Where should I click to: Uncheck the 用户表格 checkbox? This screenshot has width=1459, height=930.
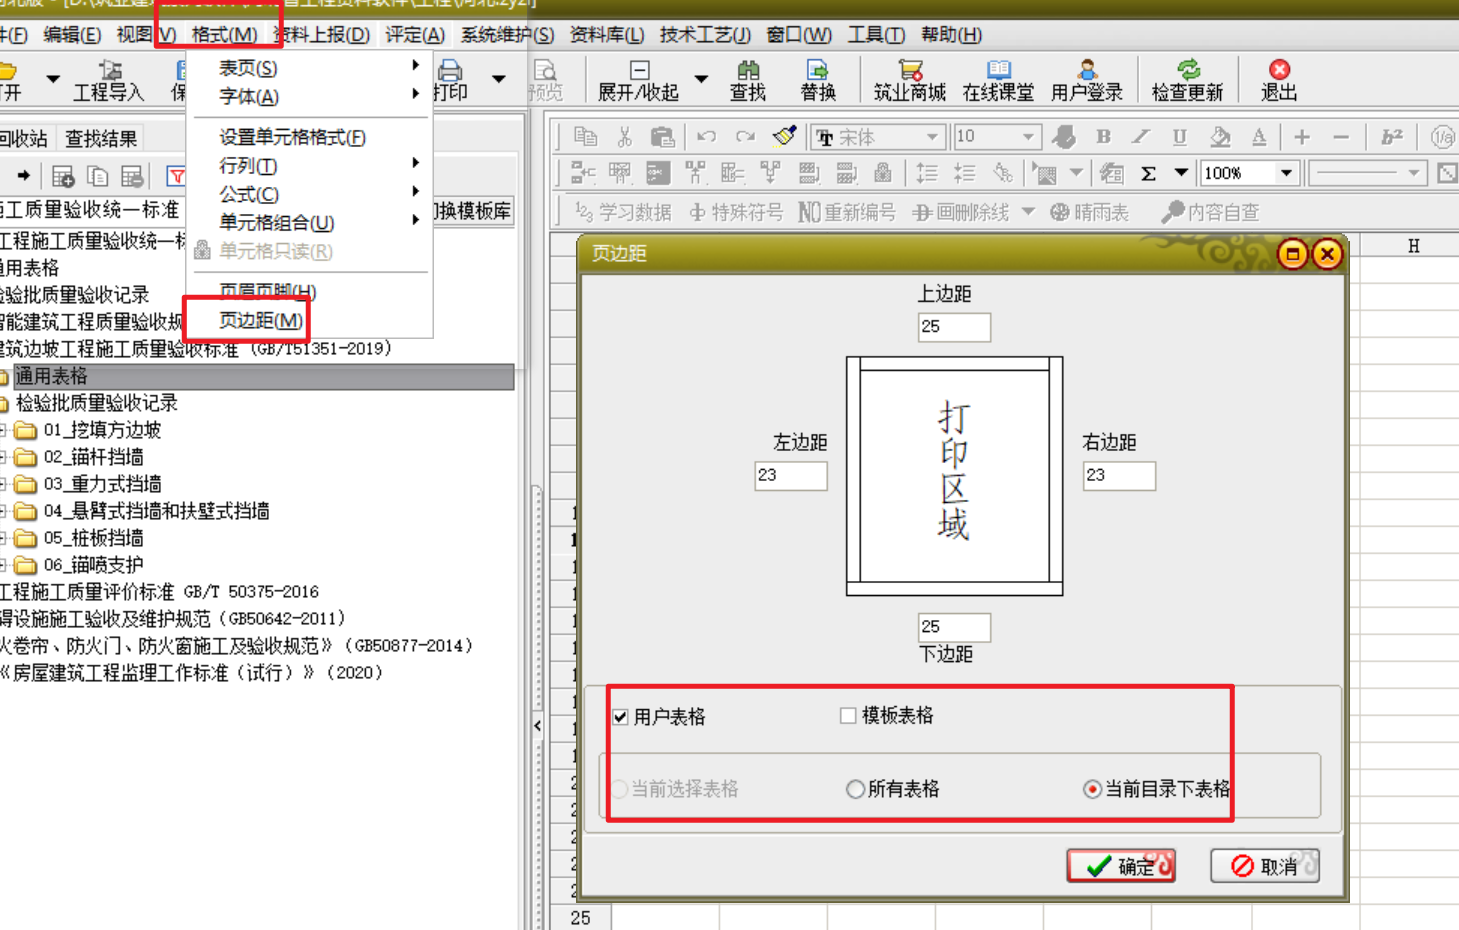coord(621,717)
